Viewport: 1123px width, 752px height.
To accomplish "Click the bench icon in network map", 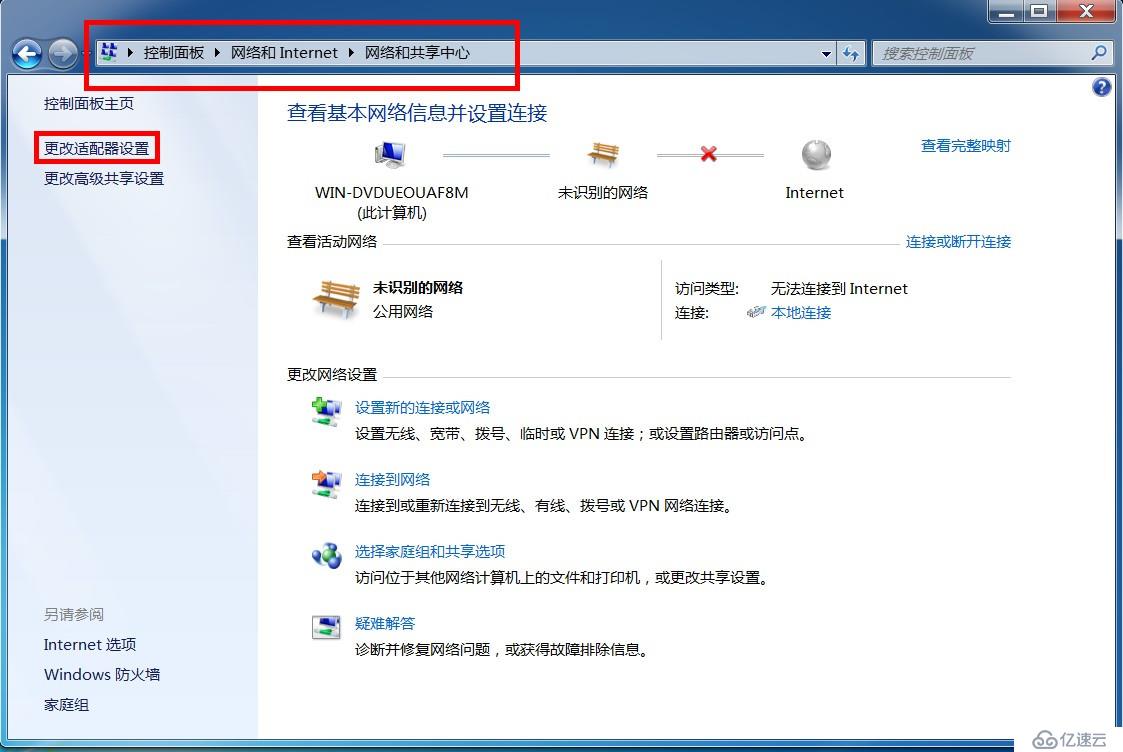I will pos(603,154).
